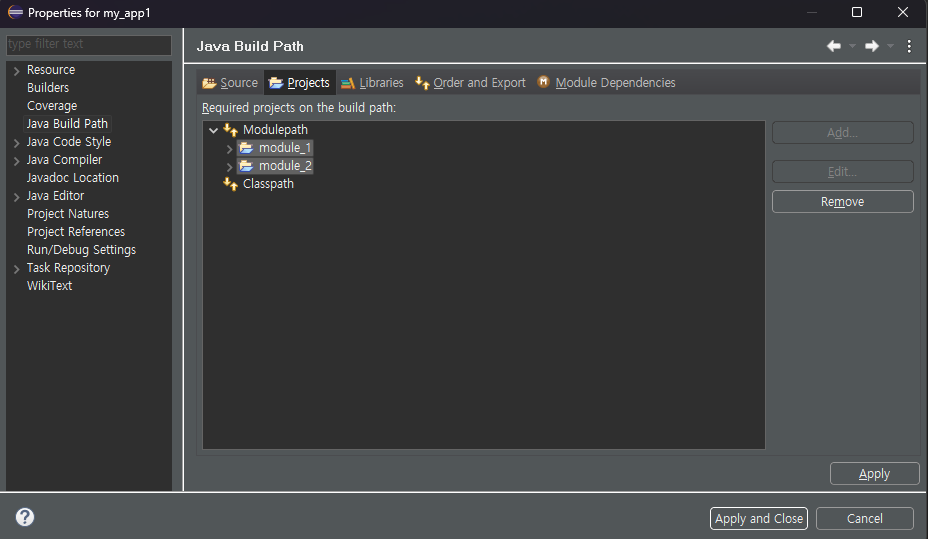
Task: Switch to the Projects tab
Action: click(x=300, y=83)
